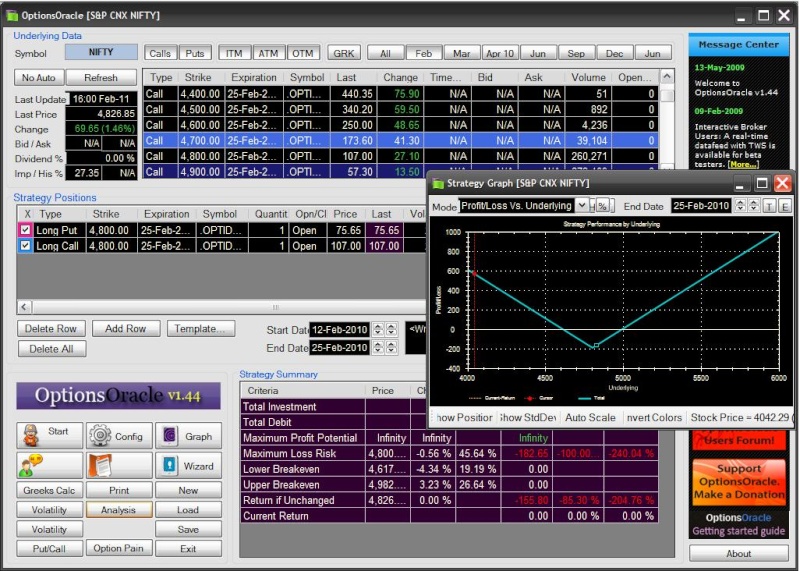Image resolution: width=800 pixels, height=571 pixels.
Task: Click the Save button
Action: click(188, 529)
